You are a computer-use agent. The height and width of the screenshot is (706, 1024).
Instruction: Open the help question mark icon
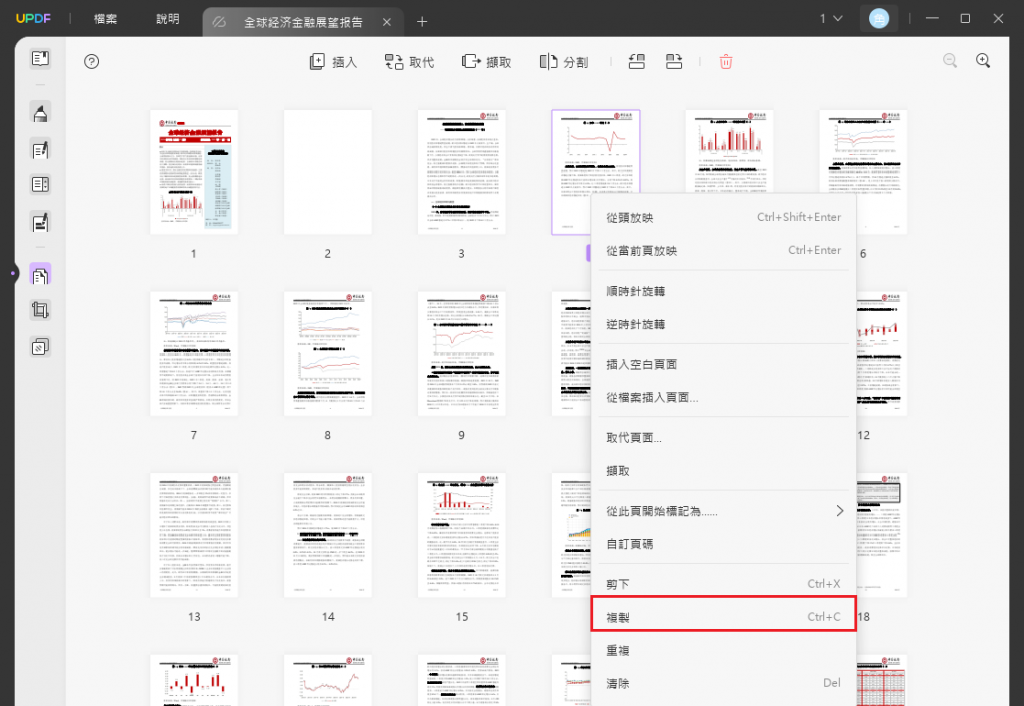click(91, 62)
